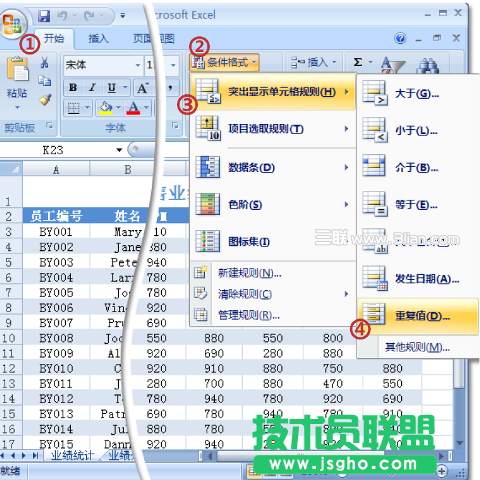
Task: Open sort and filter funnel icon
Action: (392, 65)
